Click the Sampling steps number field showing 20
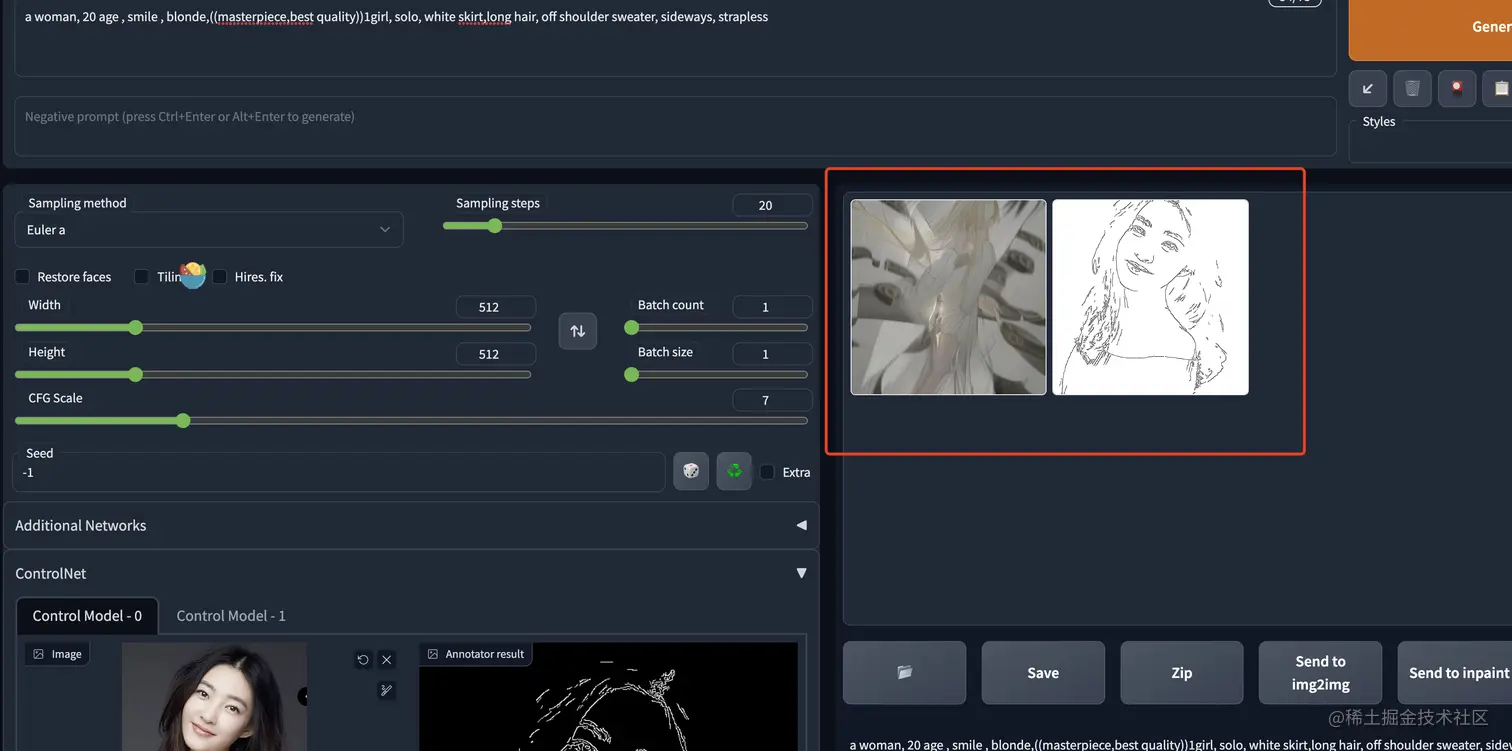Screen dimensions: 1512x751 [772, 205]
